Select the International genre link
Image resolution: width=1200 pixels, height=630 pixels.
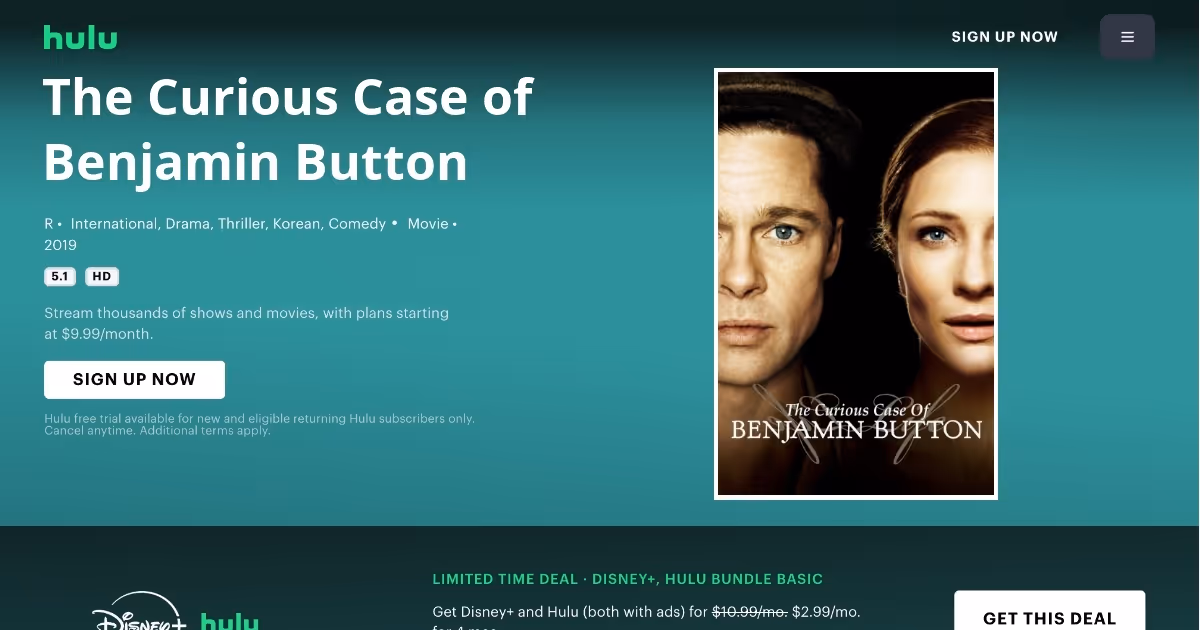click(x=114, y=224)
